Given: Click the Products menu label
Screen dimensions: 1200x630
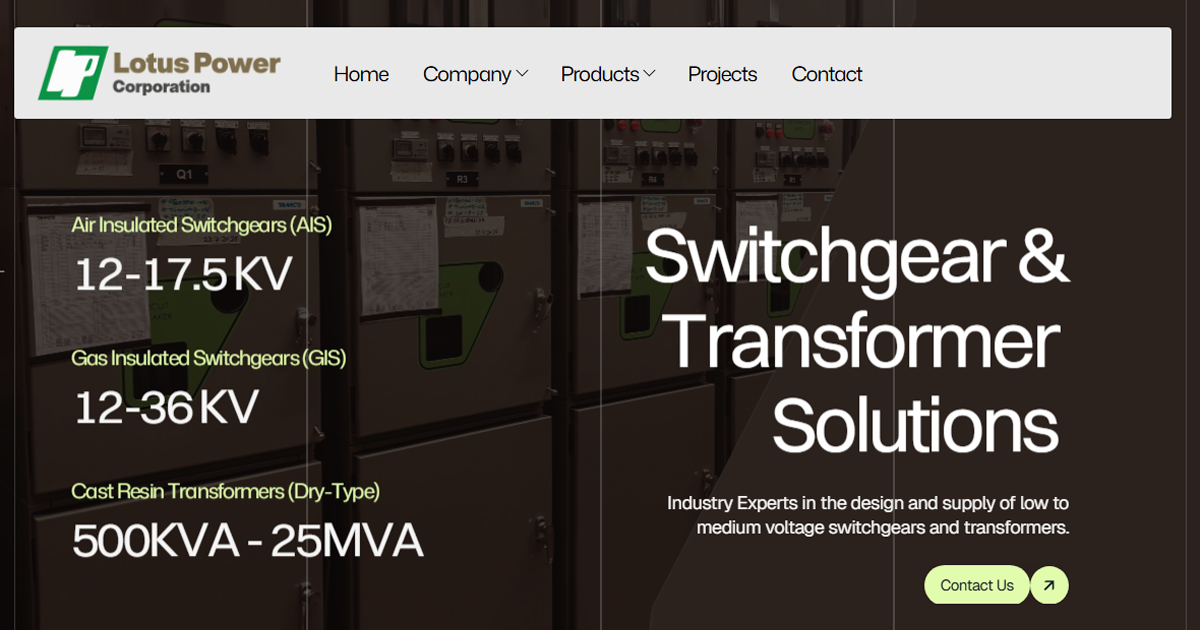Looking at the screenshot, I should tap(600, 73).
